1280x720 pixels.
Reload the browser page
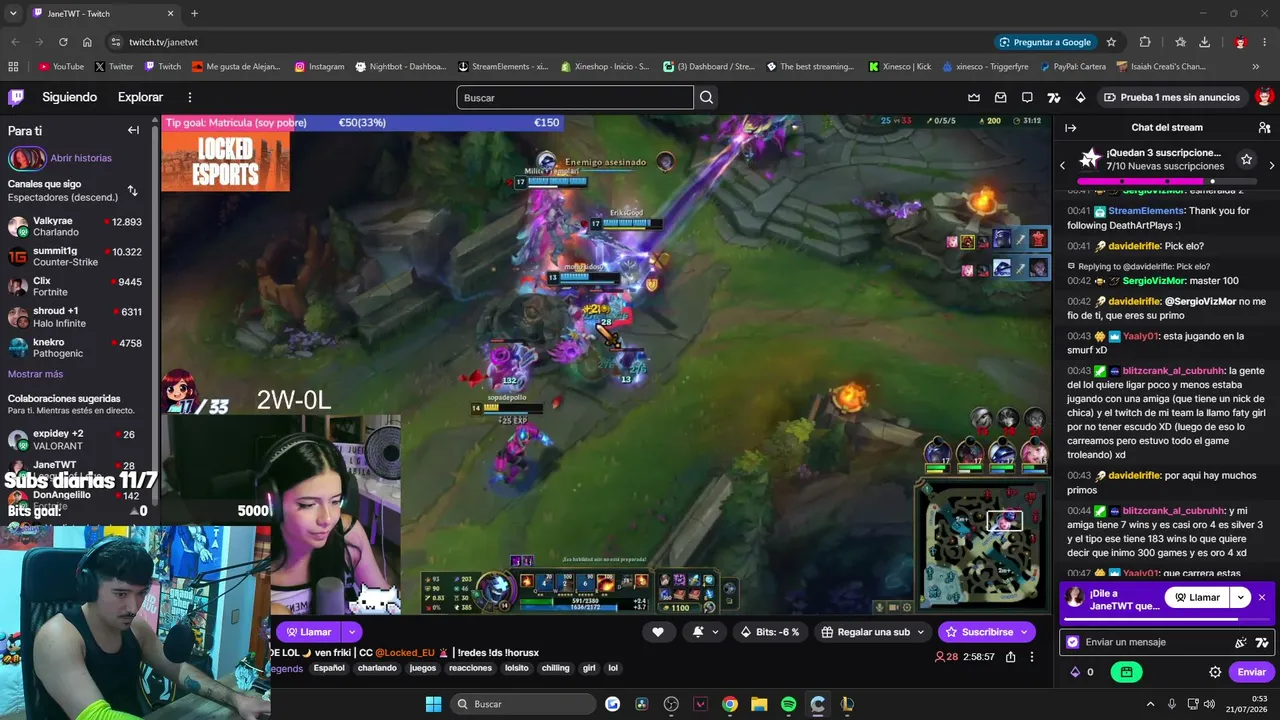tap(63, 42)
